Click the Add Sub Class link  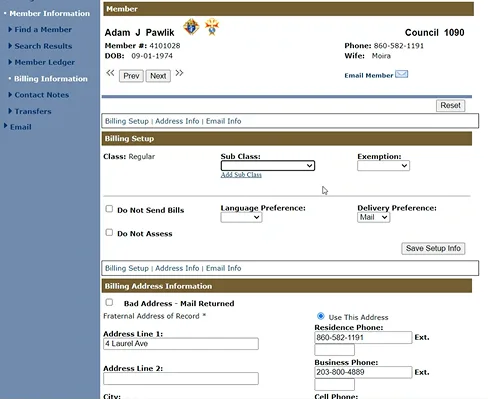coord(241,175)
